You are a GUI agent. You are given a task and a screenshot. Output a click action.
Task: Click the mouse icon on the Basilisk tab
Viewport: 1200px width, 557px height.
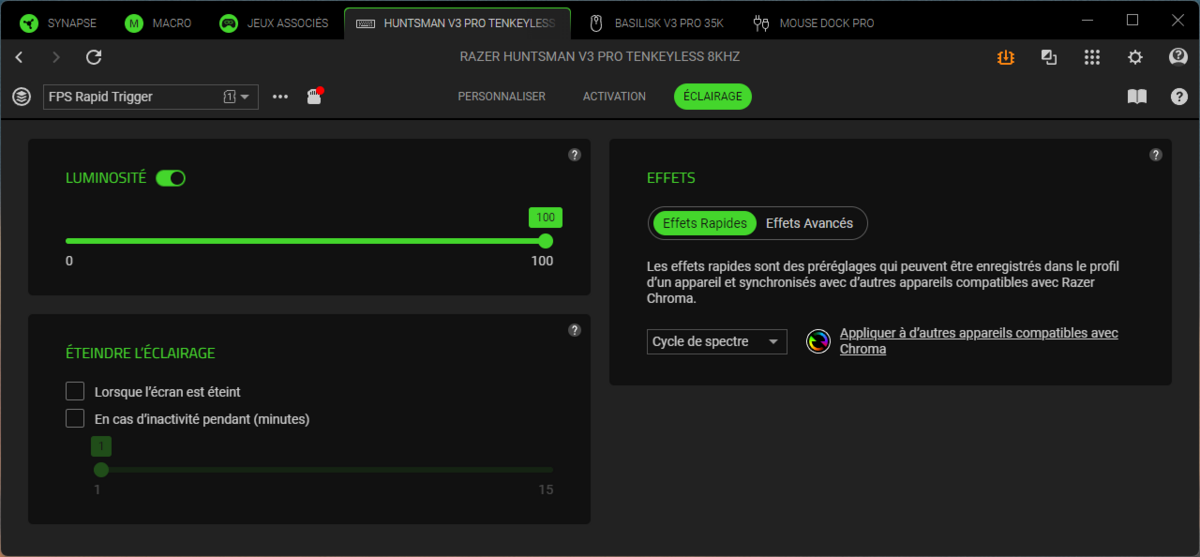click(596, 22)
